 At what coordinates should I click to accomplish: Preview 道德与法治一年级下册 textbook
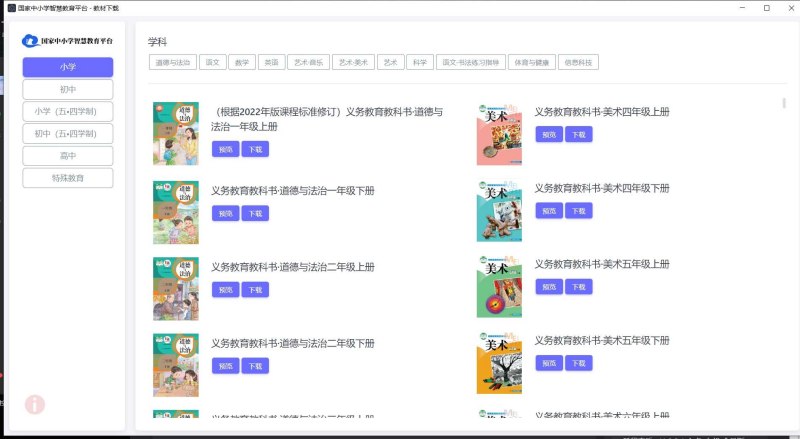click(x=226, y=213)
